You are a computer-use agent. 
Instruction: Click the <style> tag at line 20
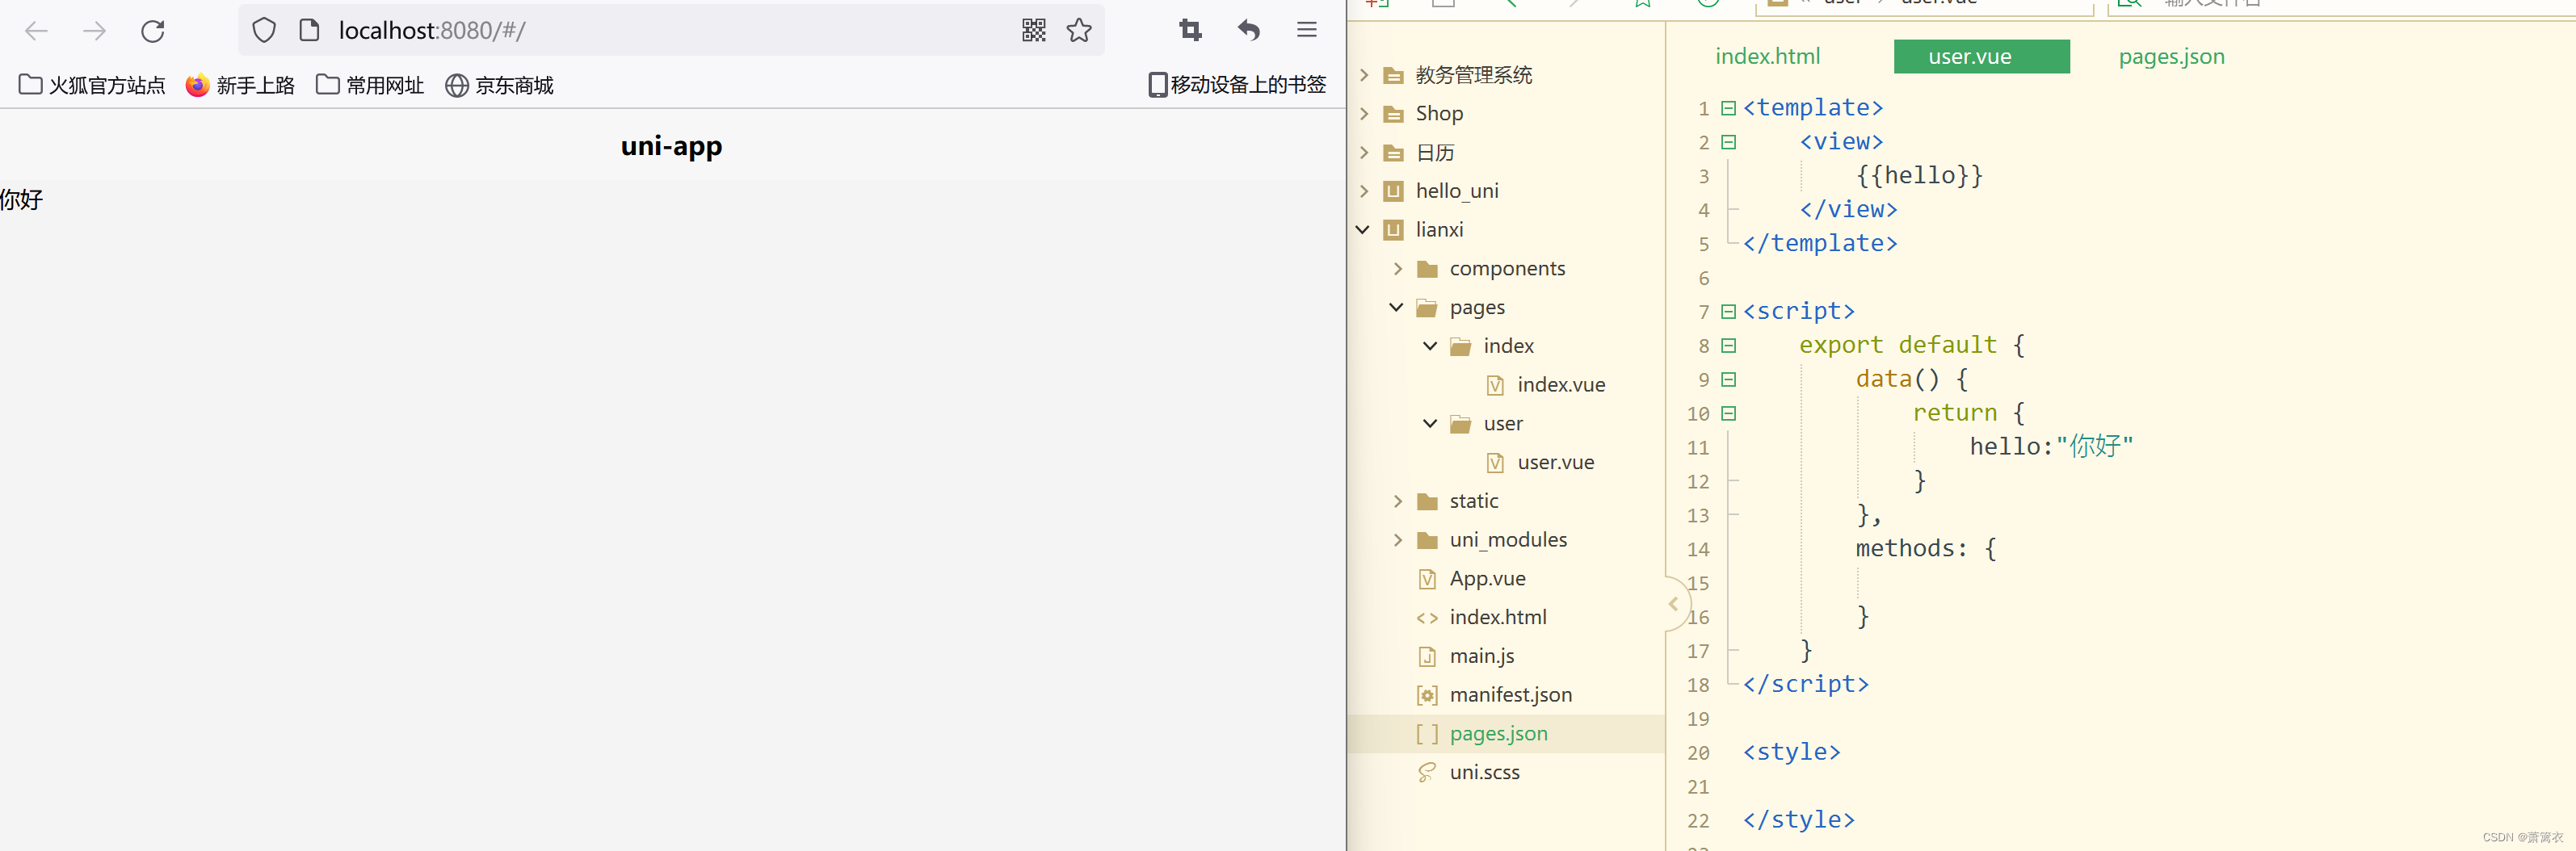[1791, 752]
